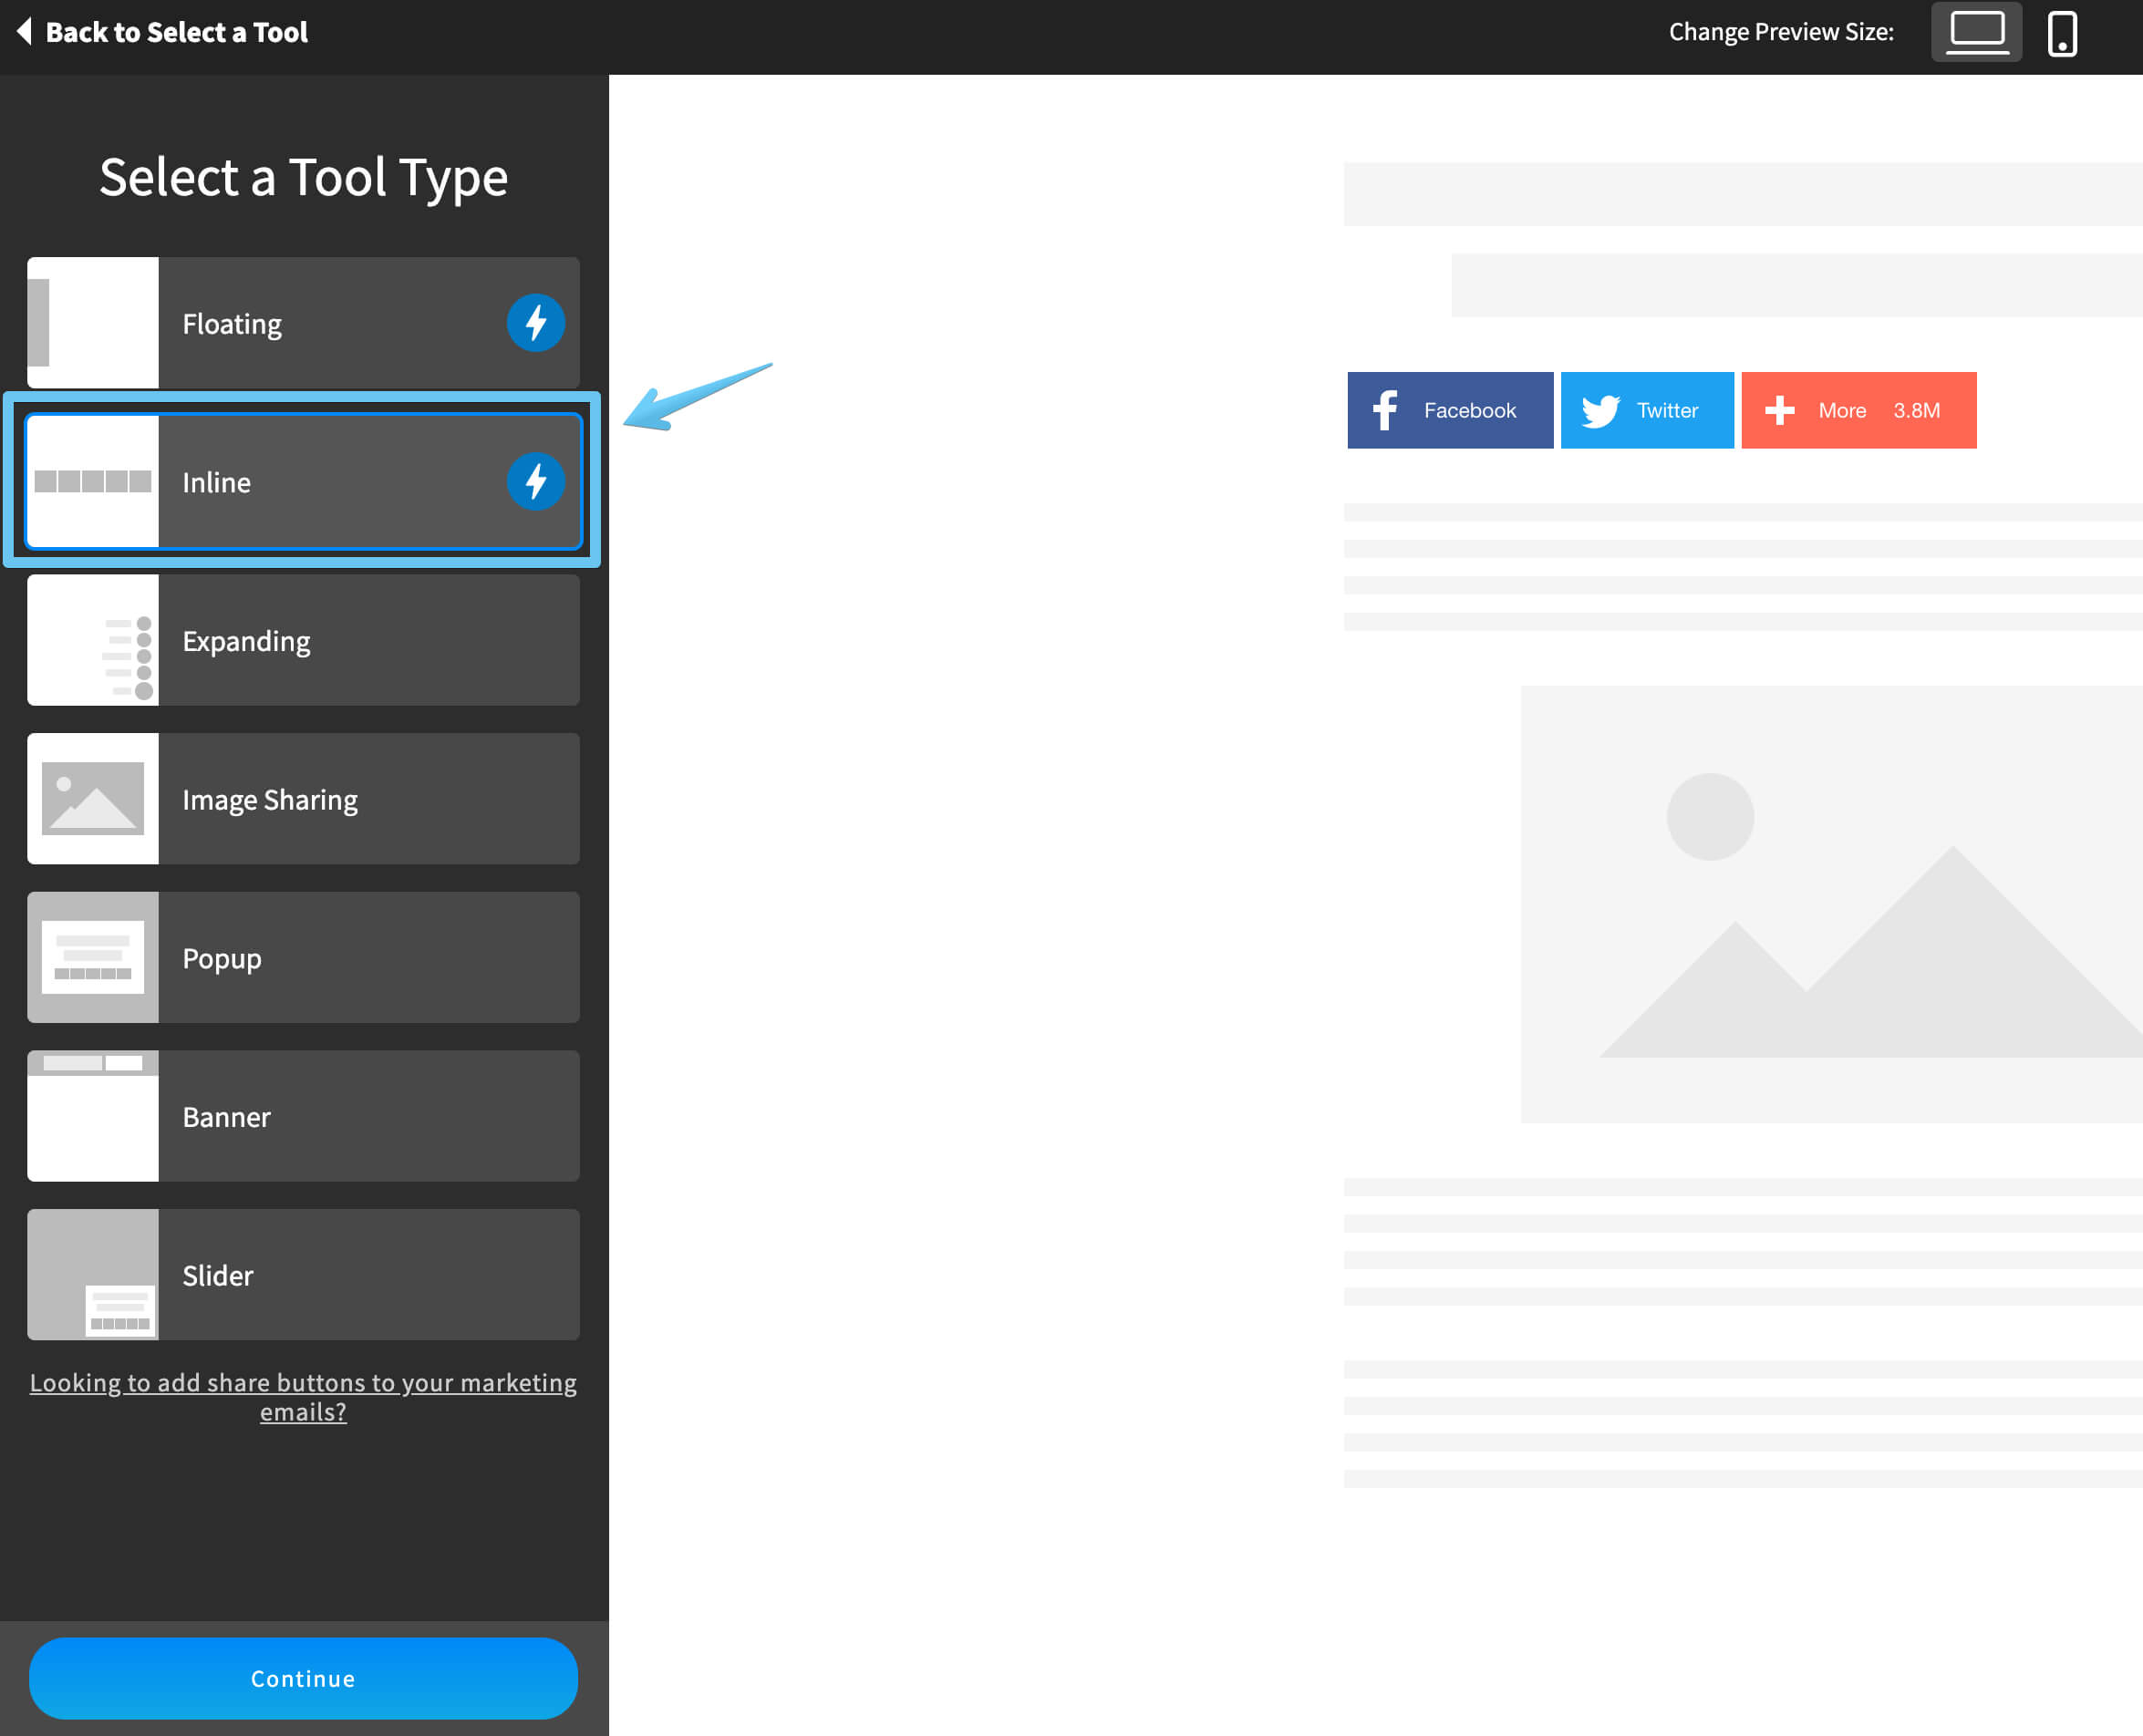Click the Popup tool thumbnail icon
The width and height of the screenshot is (2143, 1736).
pos(93,957)
